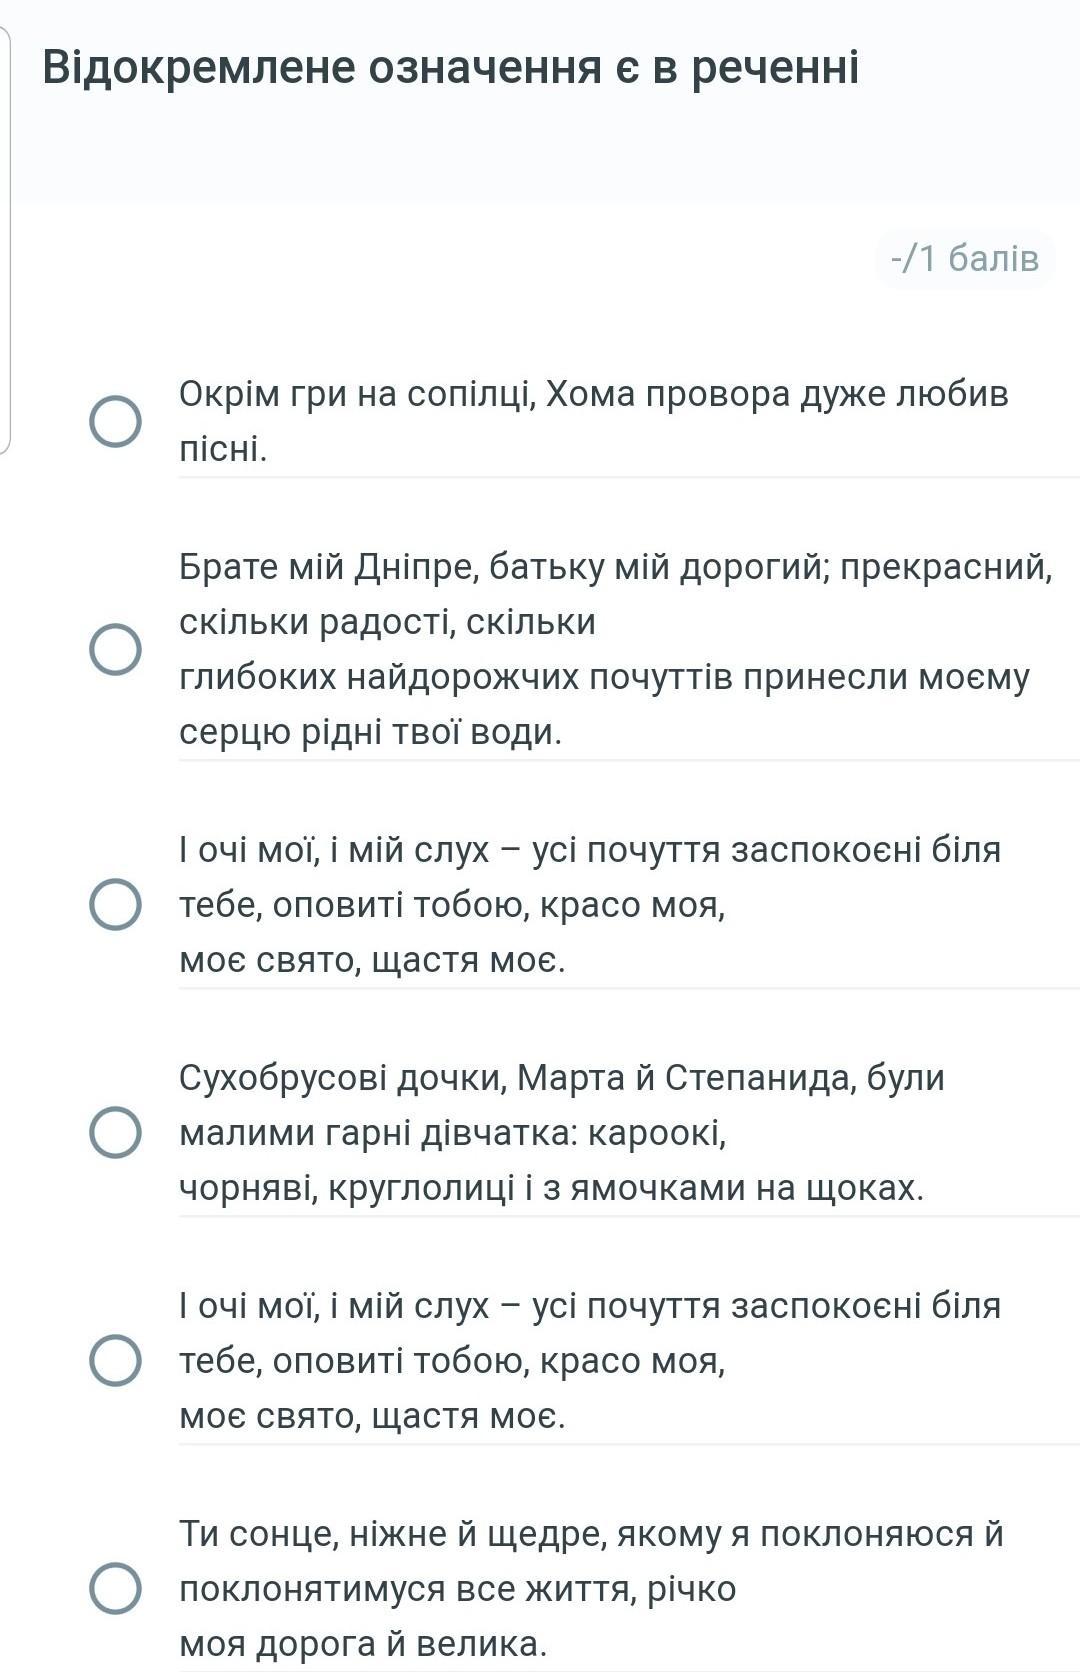The image size is (1080, 1672).
Task: Click the words 'серцю рідні твої води'
Action: point(370,732)
